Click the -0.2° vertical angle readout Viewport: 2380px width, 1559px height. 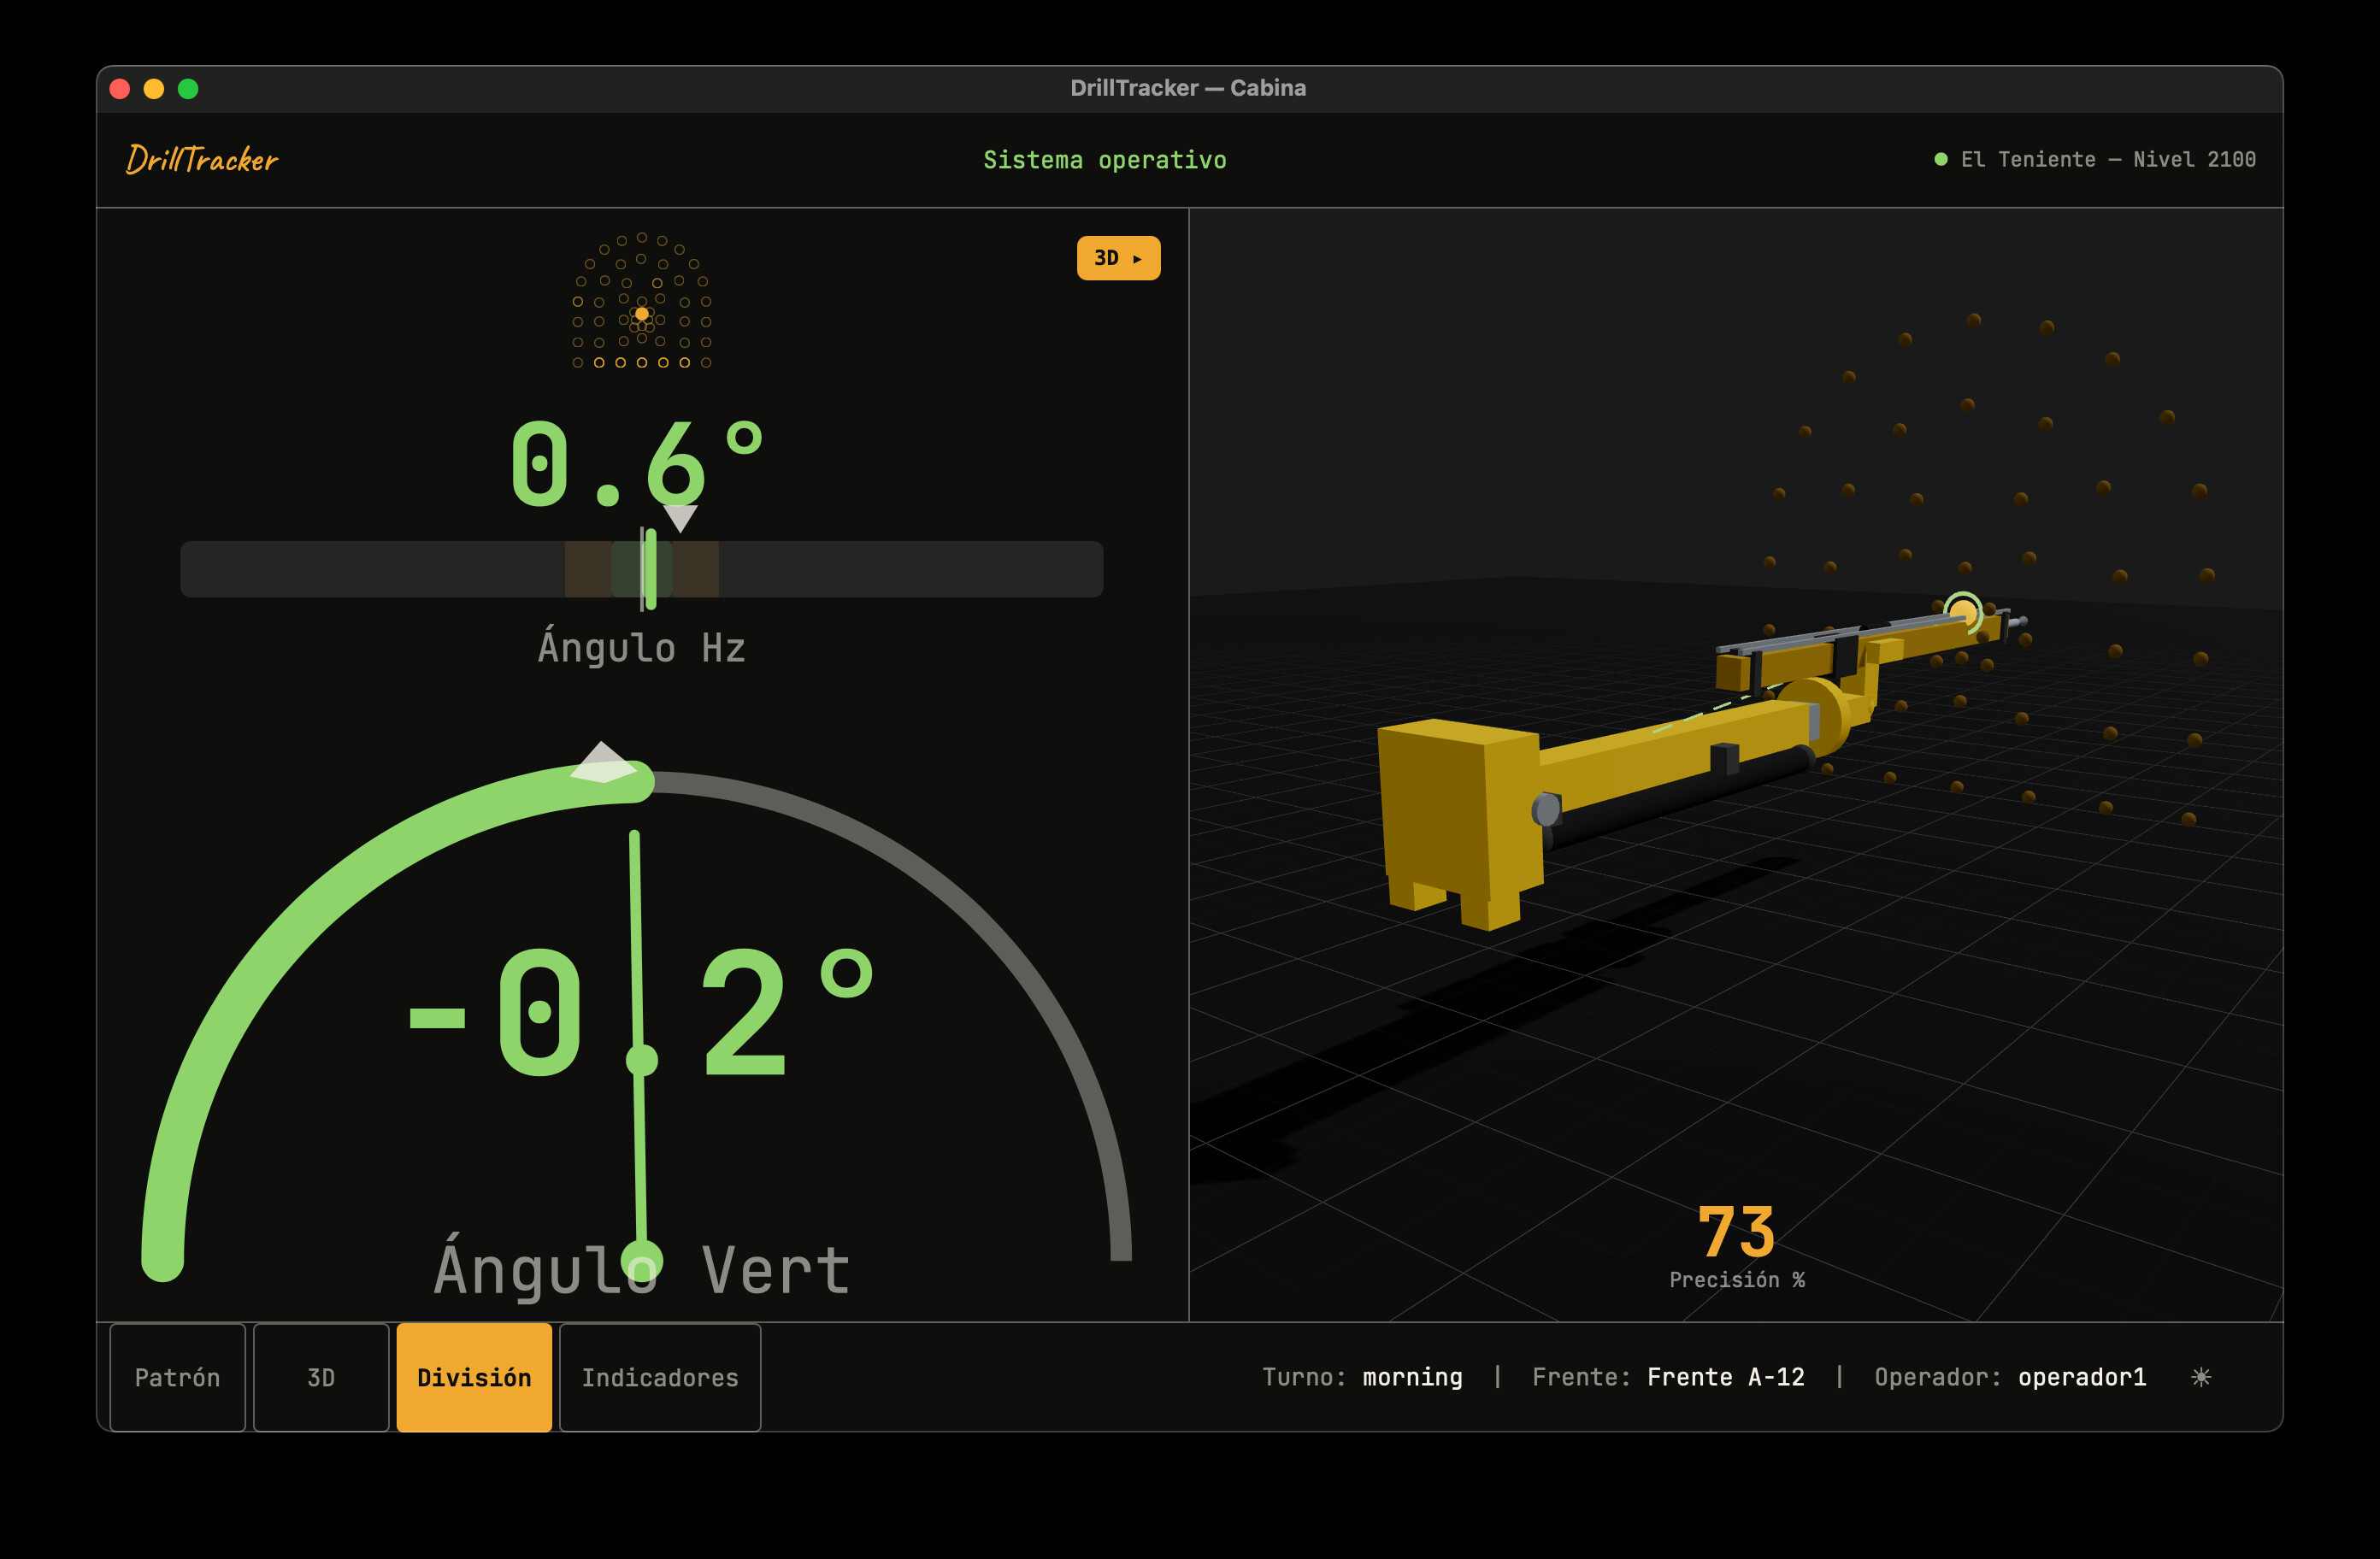(x=640, y=1012)
